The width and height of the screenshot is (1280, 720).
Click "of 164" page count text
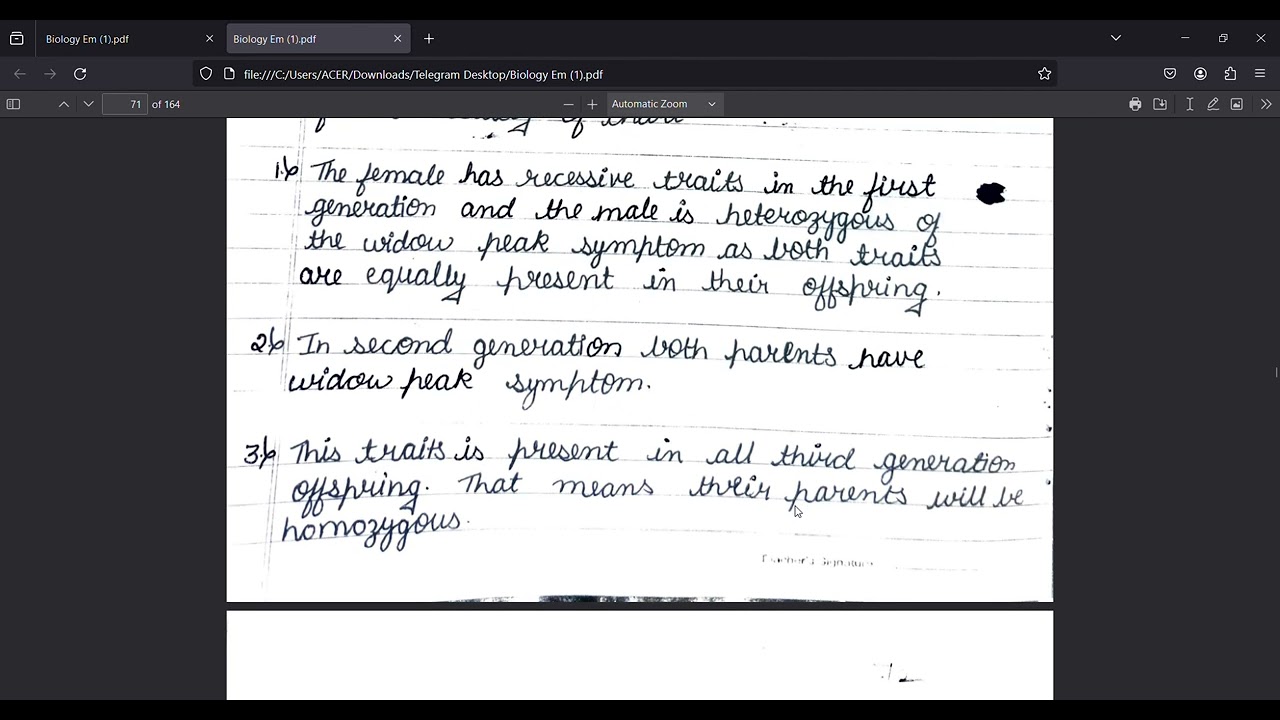166,104
